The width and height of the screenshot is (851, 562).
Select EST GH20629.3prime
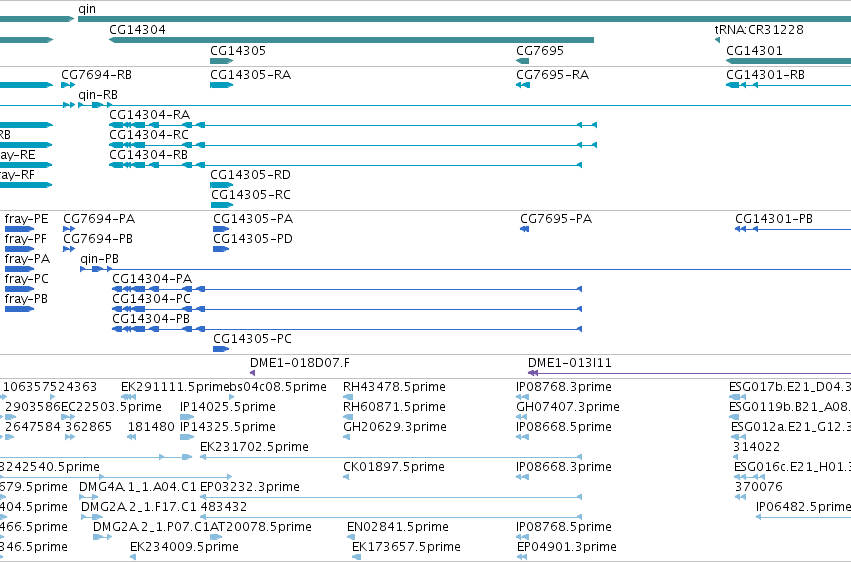tap(346, 437)
